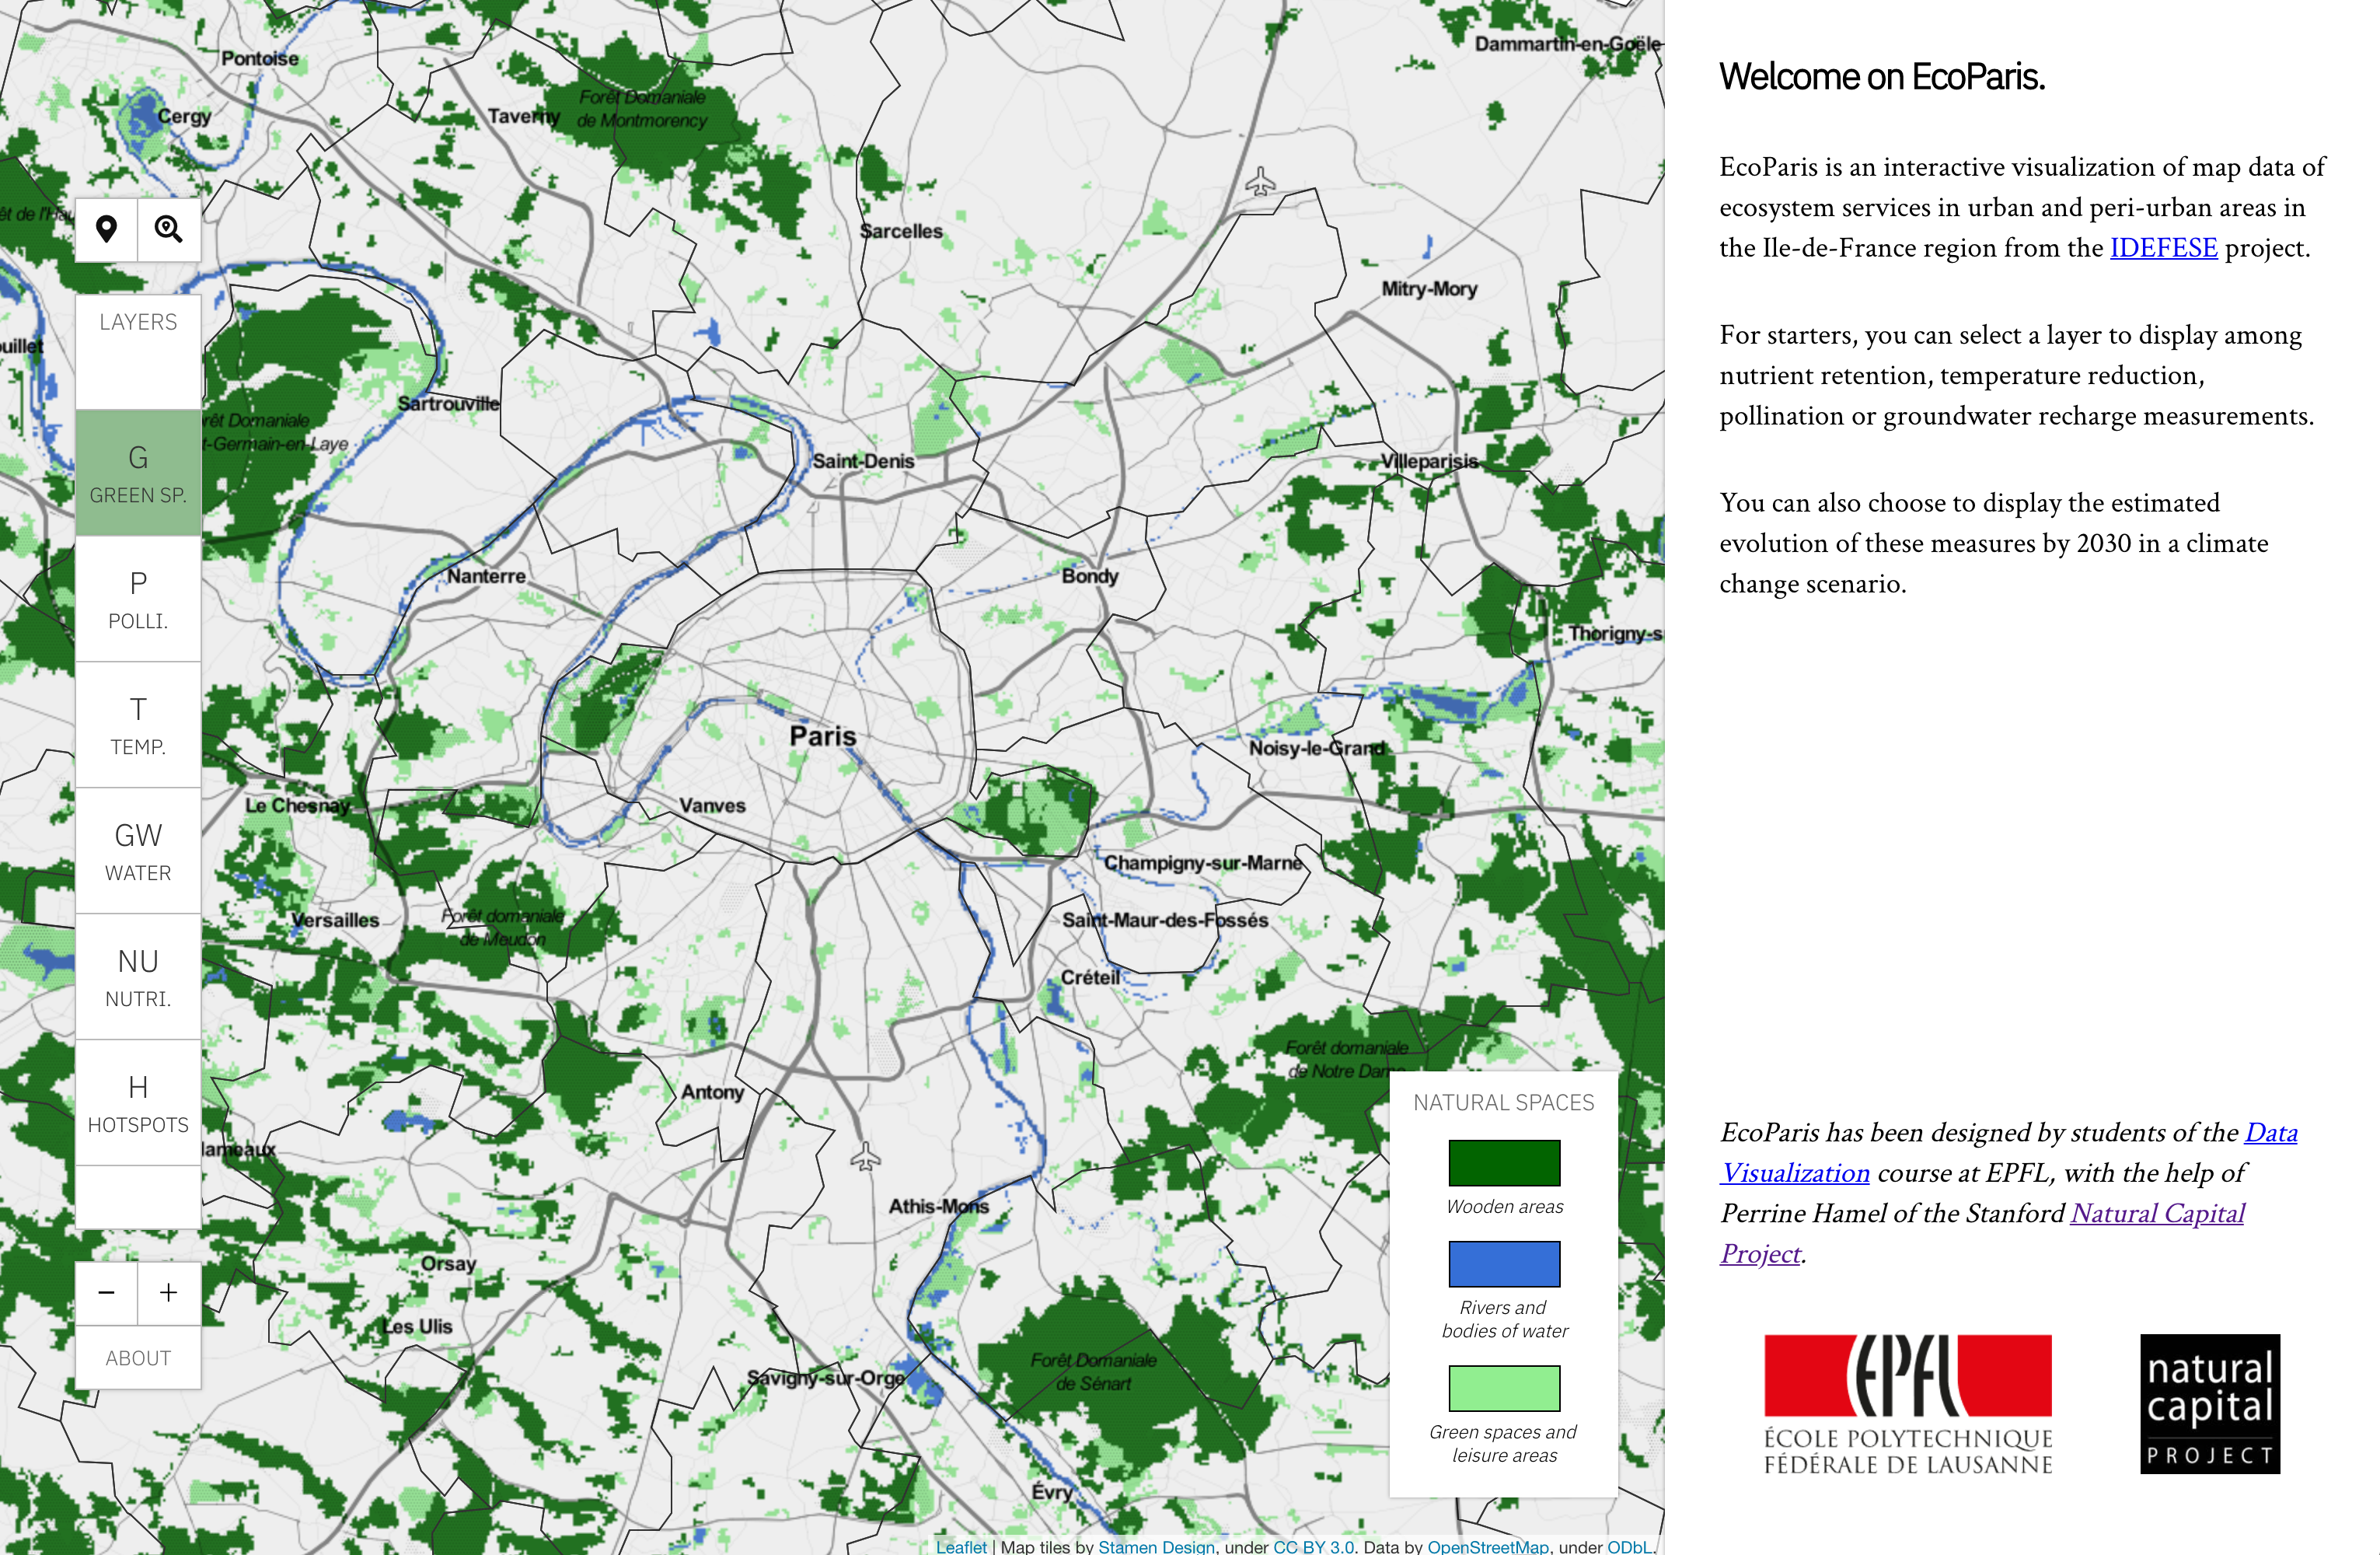Click the EPFL logo
Image resolution: width=2380 pixels, height=1555 pixels.
point(1907,1404)
